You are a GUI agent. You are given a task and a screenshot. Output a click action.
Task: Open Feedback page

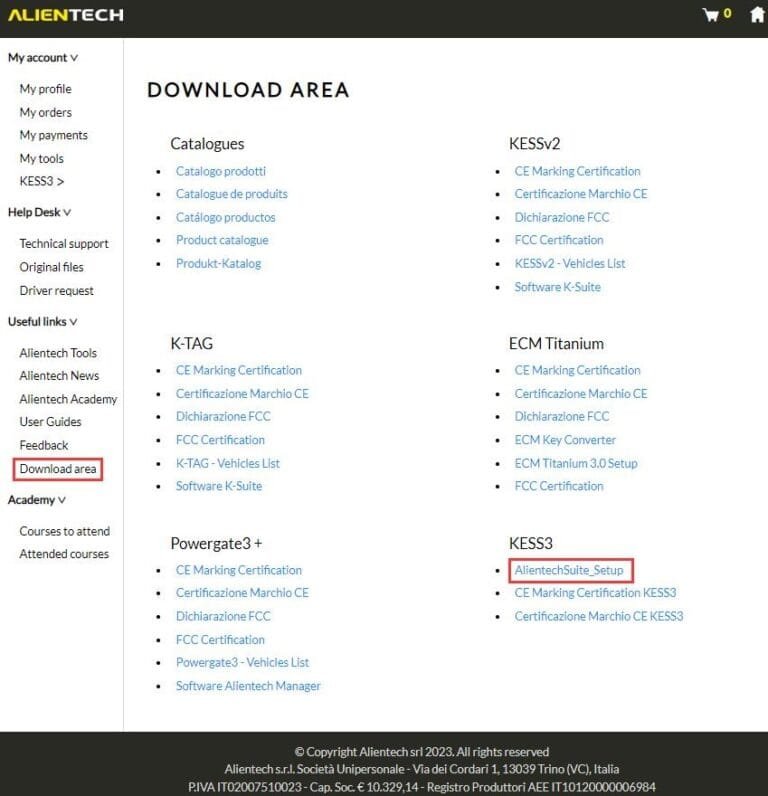pyautogui.click(x=44, y=445)
